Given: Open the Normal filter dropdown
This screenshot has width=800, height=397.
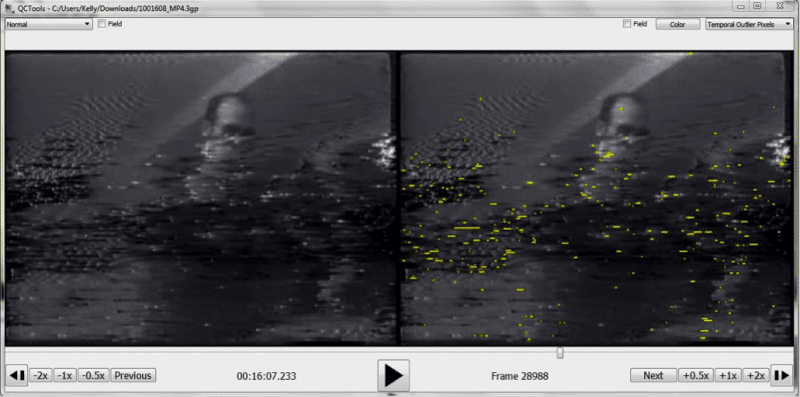Looking at the screenshot, I should (48, 24).
